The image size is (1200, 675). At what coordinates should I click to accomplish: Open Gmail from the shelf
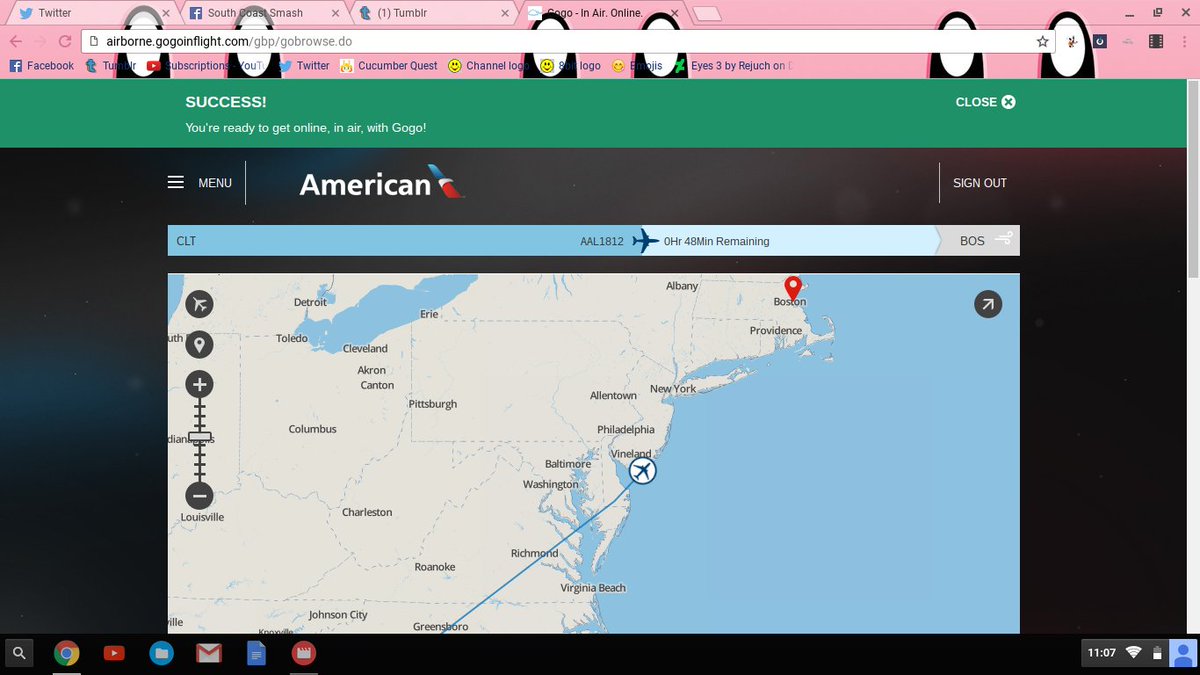click(208, 653)
